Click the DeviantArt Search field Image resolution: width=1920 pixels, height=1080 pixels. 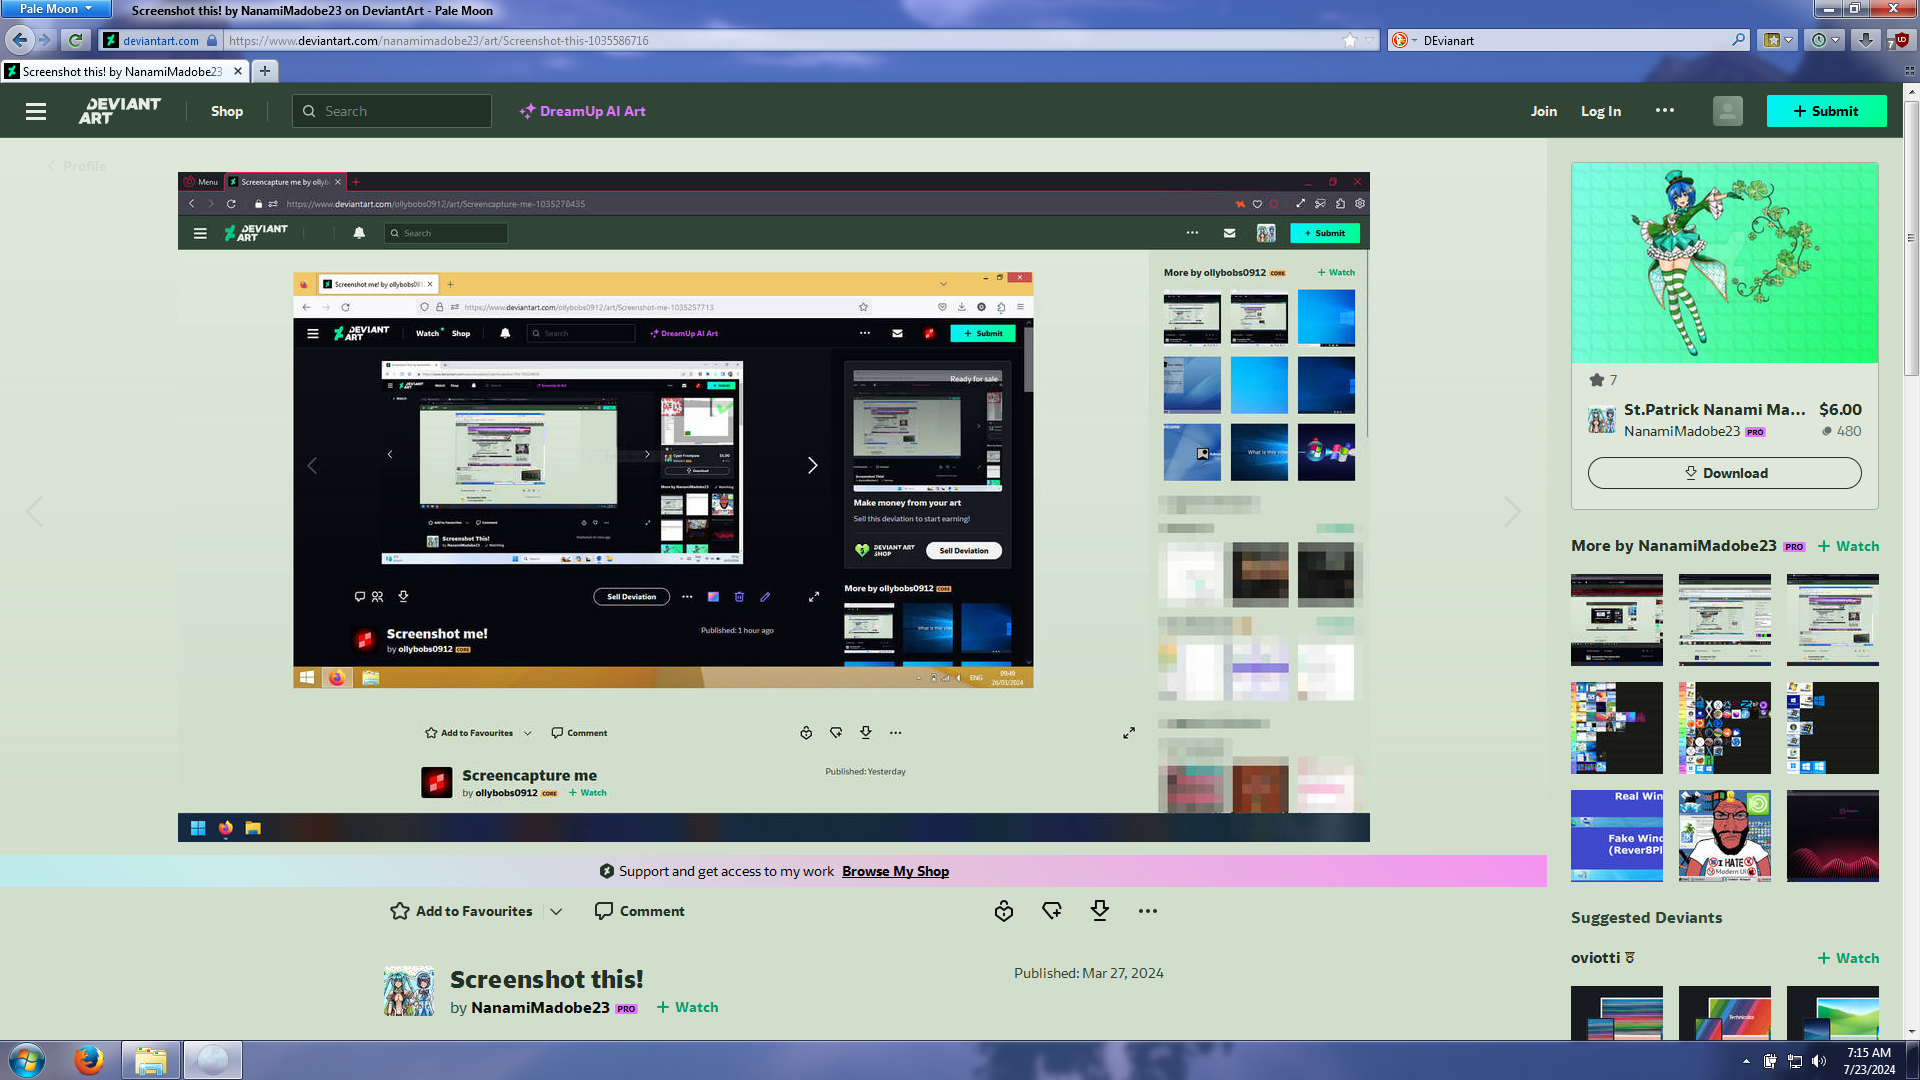point(392,111)
